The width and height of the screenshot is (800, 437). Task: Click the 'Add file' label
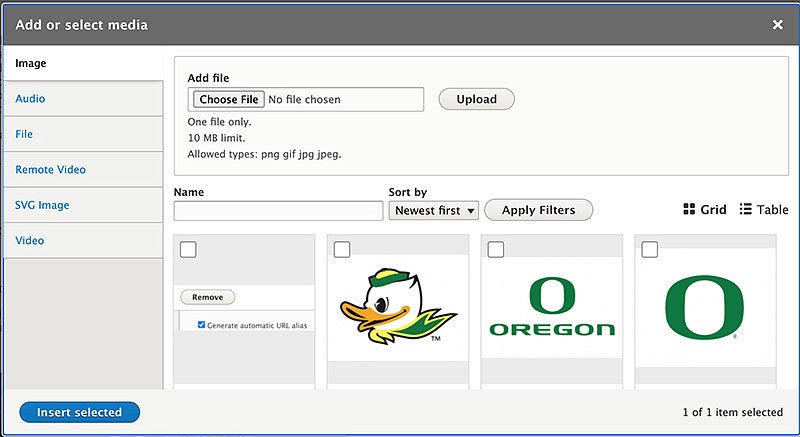[x=208, y=78]
